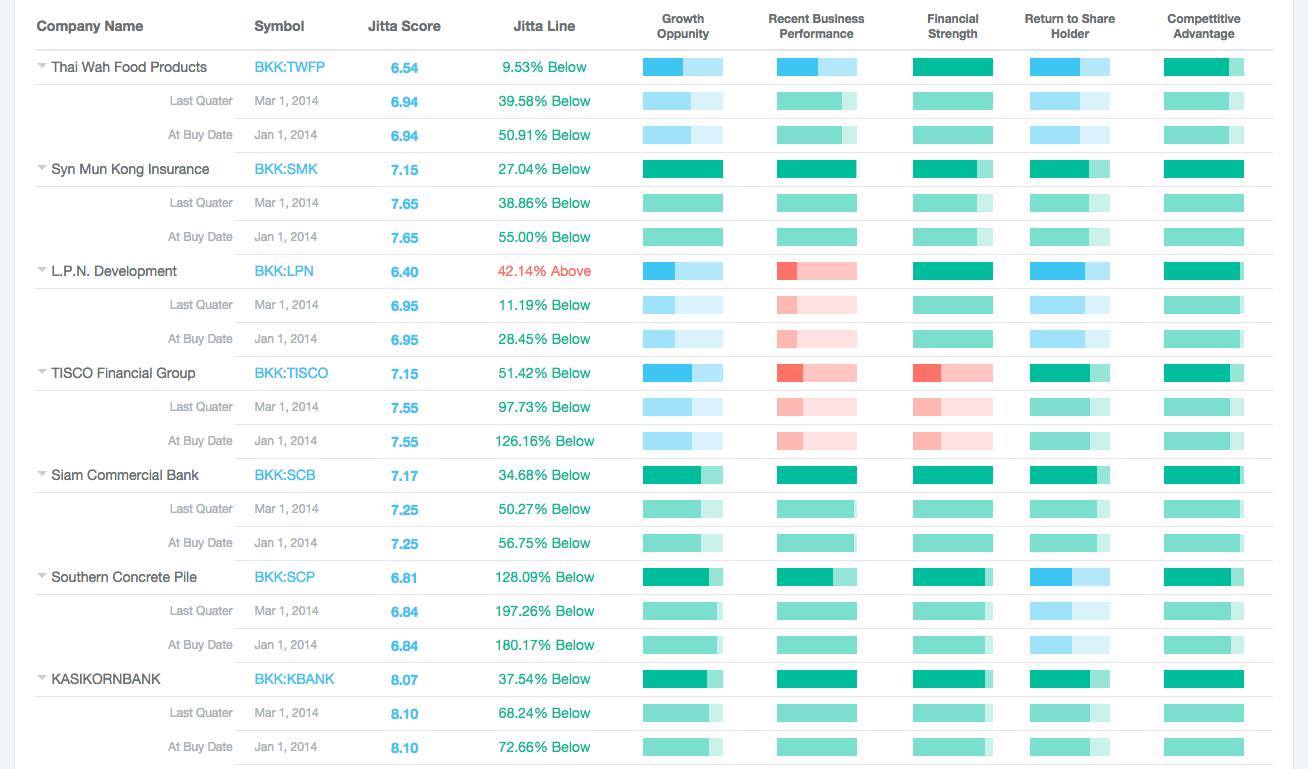Click Last Quater label under Siam Commercial Bank
This screenshot has width=1308, height=769.
coord(201,509)
